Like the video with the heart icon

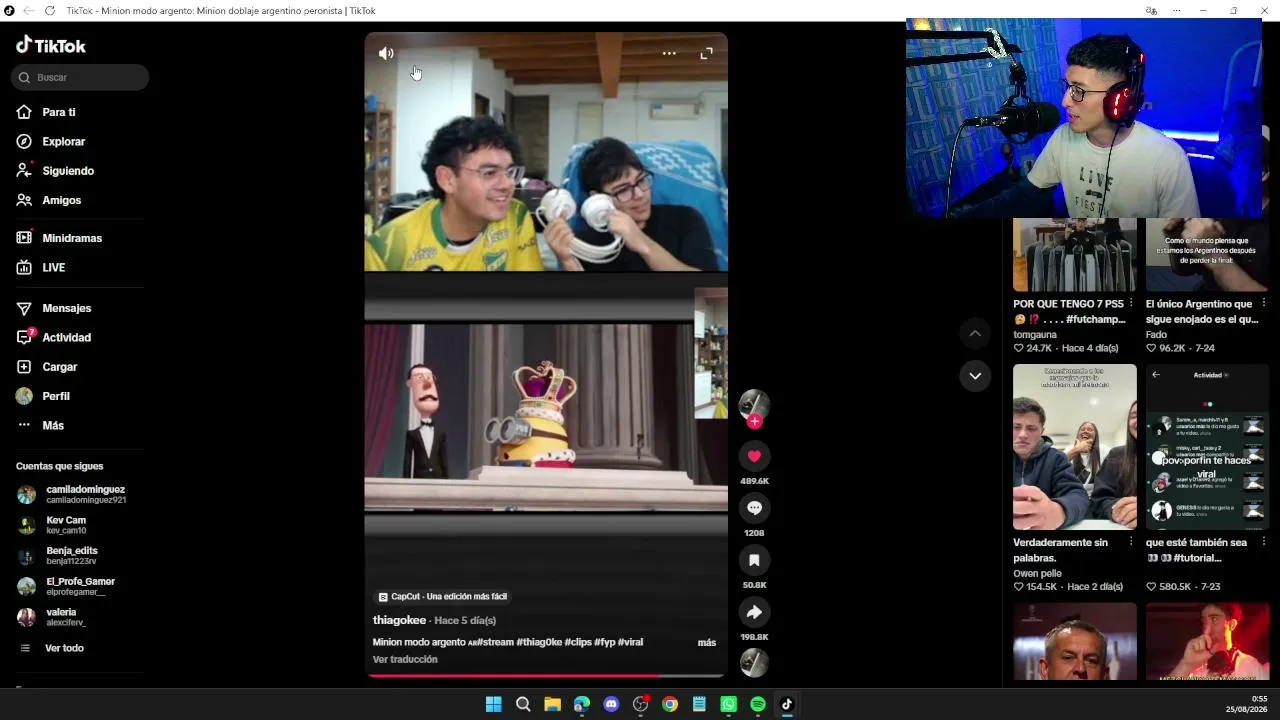pyautogui.click(x=754, y=456)
